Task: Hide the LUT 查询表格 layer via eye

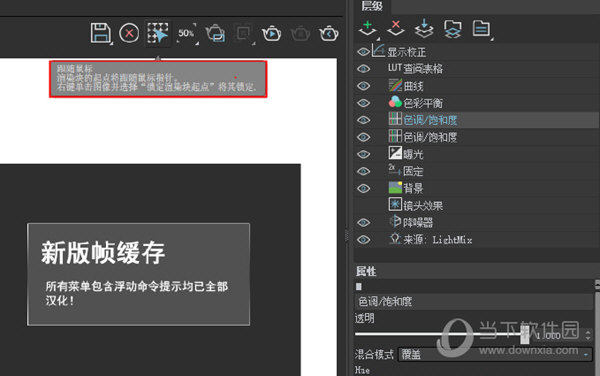Action: (x=363, y=69)
